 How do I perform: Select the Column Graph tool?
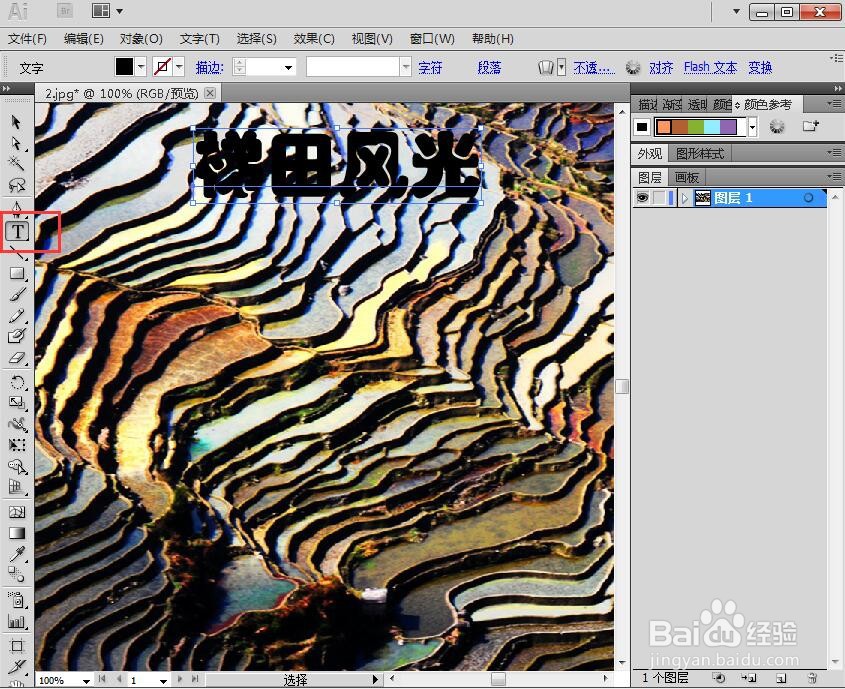click(x=16, y=622)
